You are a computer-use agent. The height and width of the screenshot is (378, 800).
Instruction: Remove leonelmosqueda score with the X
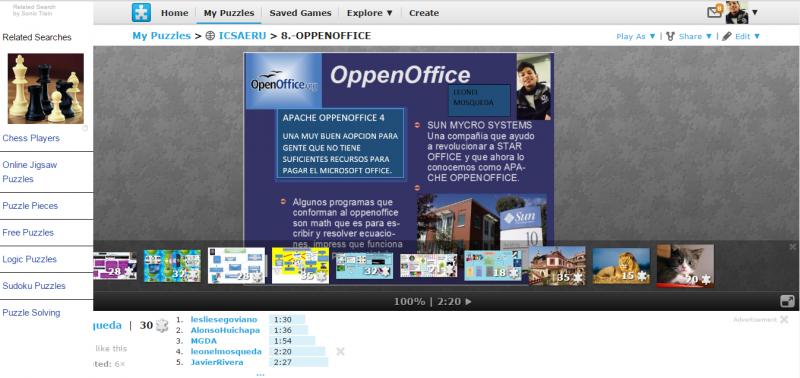340,351
